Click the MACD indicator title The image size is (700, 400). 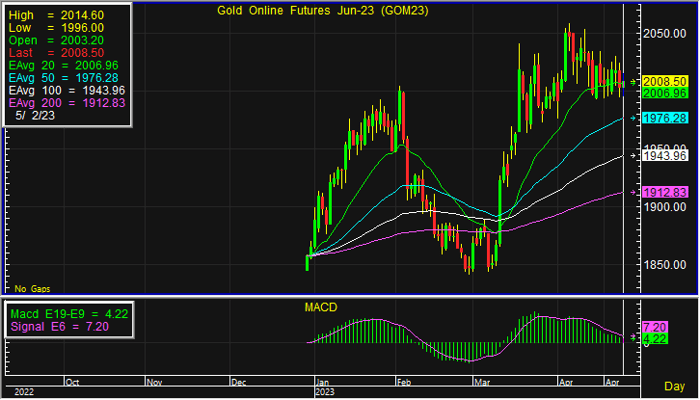320,308
